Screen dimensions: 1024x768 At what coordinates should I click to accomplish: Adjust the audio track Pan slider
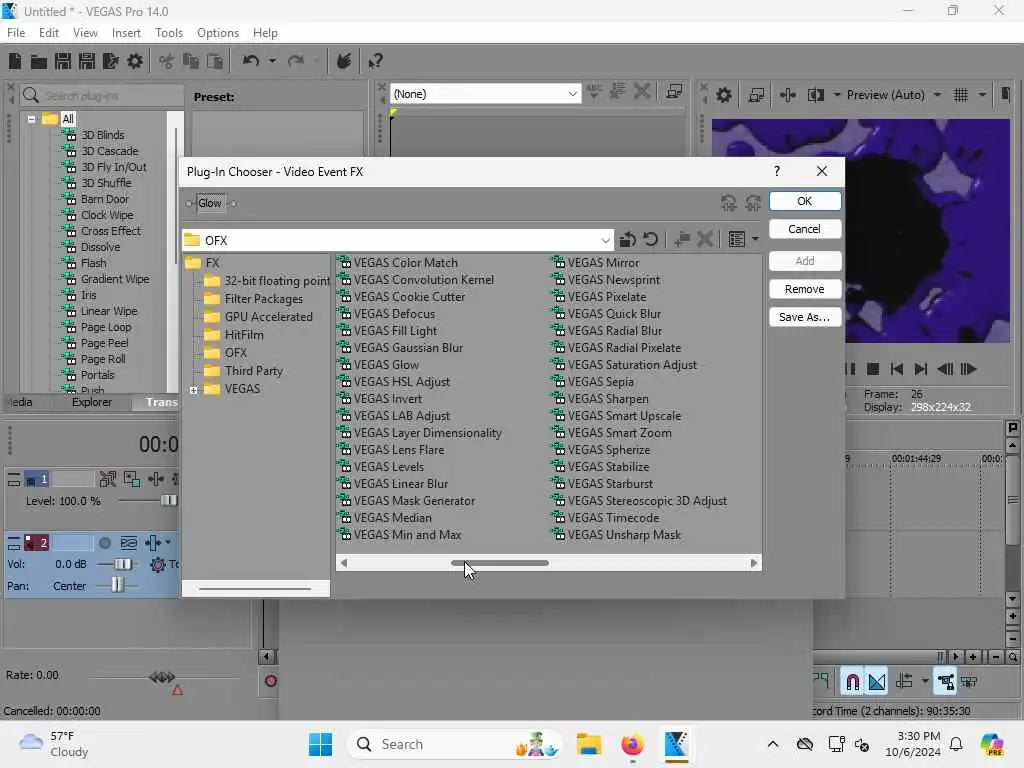click(x=117, y=585)
